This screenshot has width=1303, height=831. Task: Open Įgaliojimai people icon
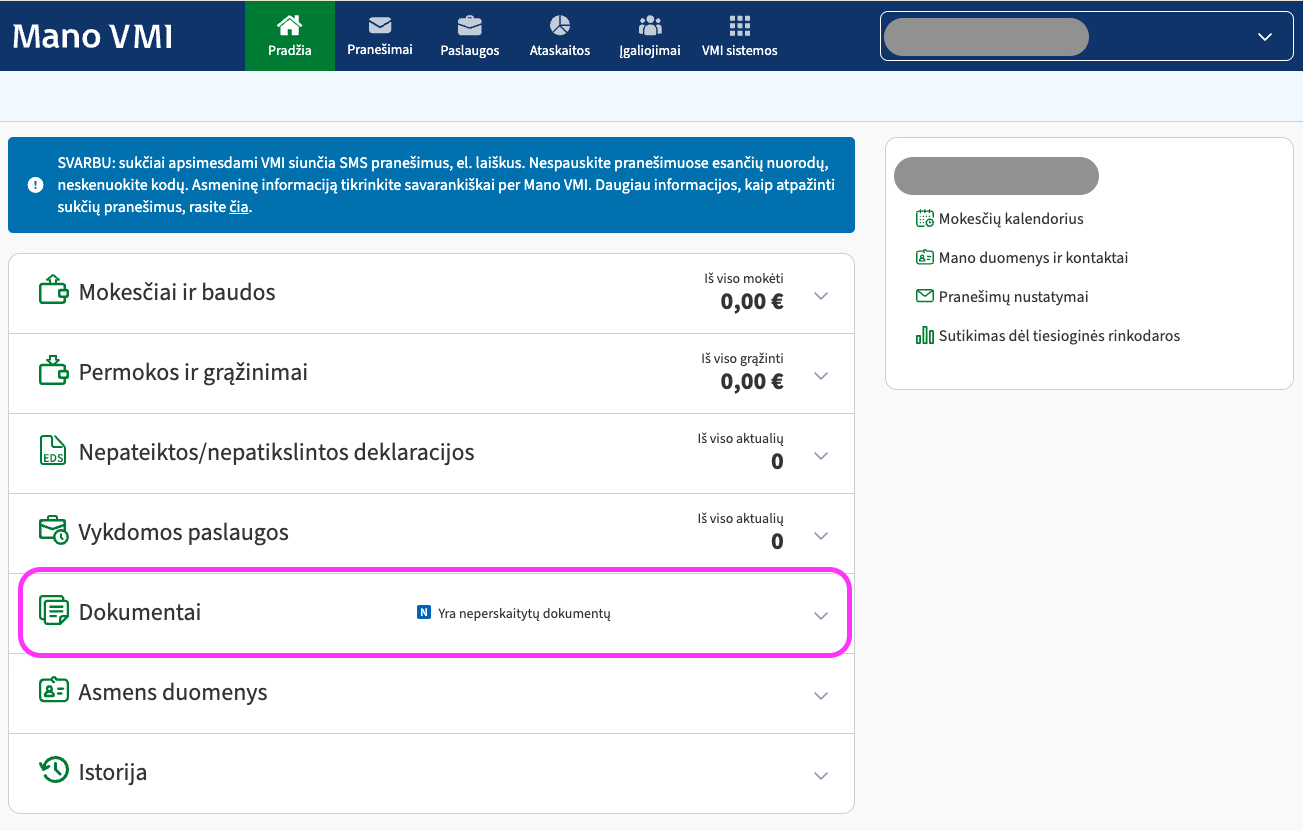[650, 25]
